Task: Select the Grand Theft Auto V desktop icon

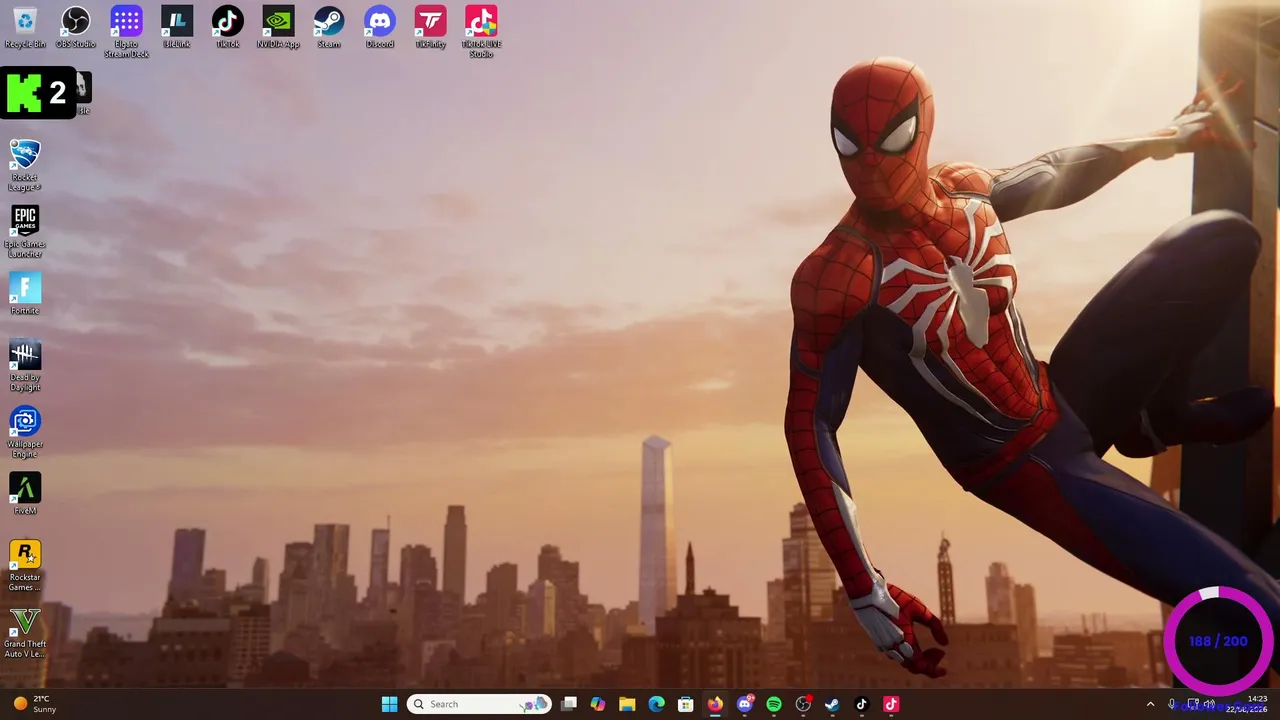Action: point(25,633)
